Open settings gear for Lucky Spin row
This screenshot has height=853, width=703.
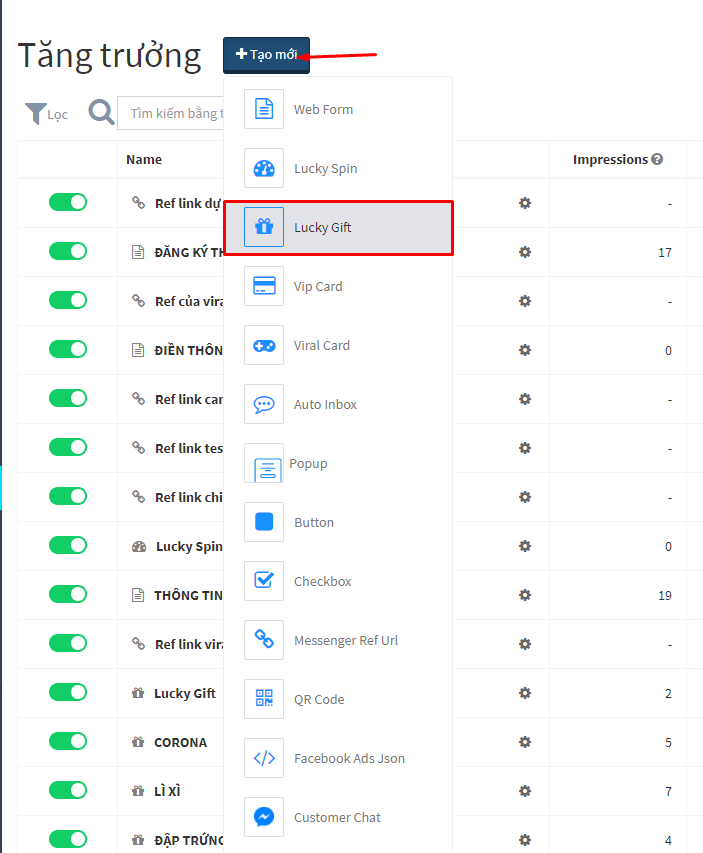[x=525, y=546]
